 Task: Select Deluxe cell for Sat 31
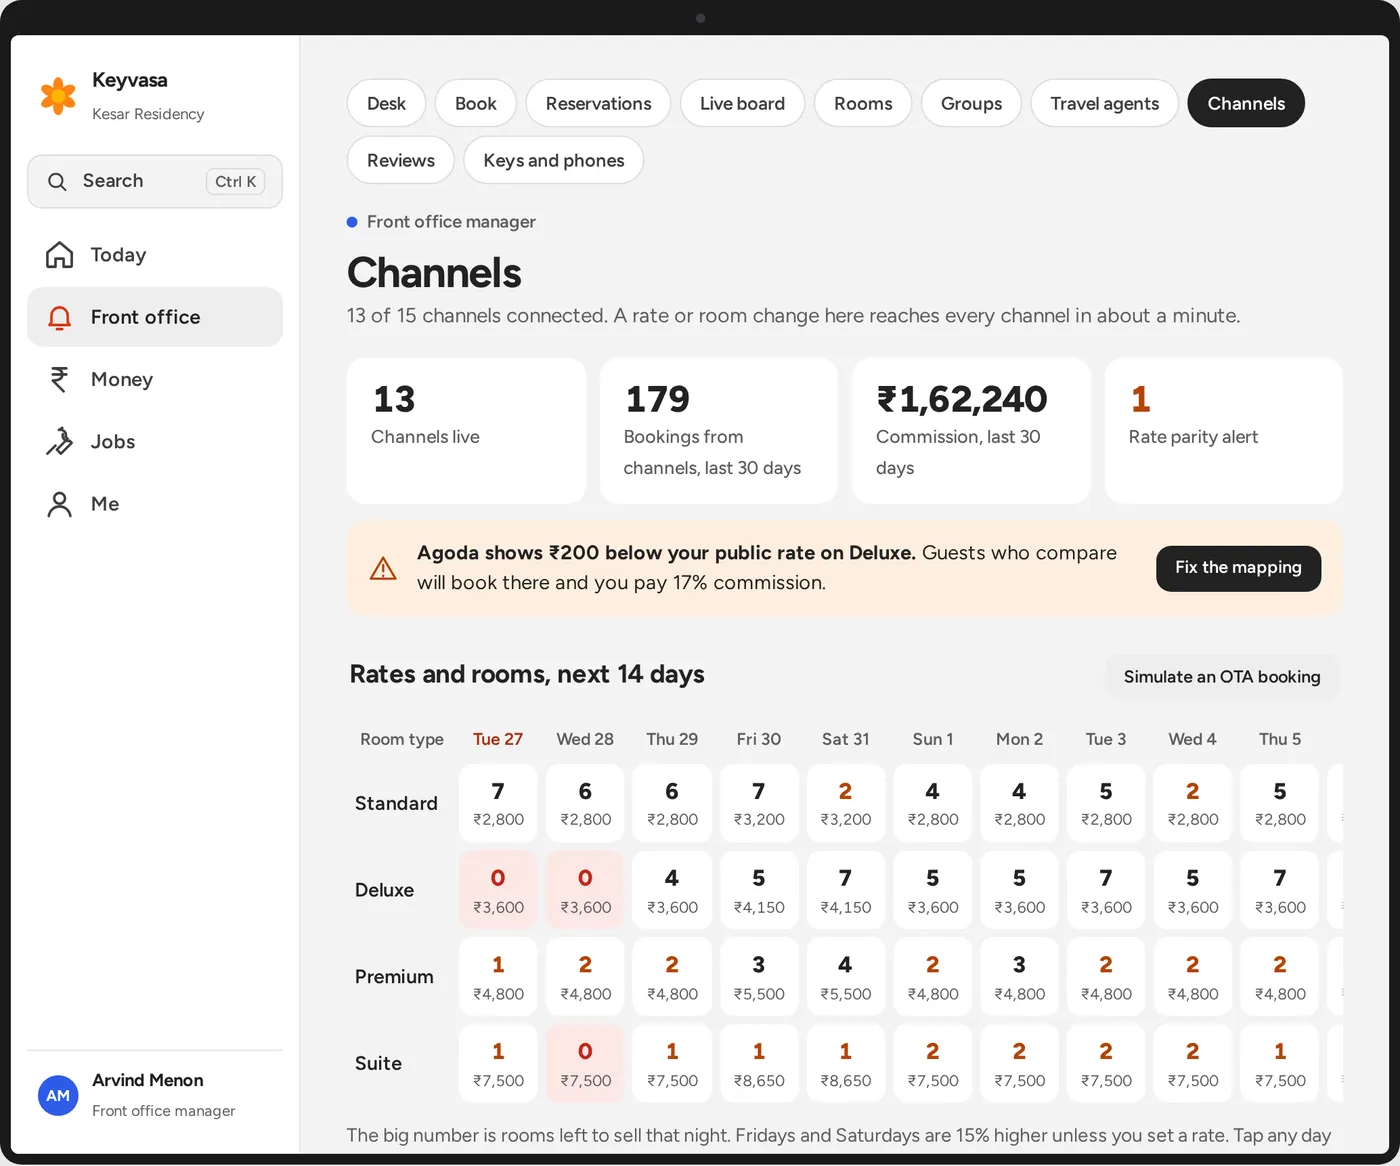click(x=845, y=890)
